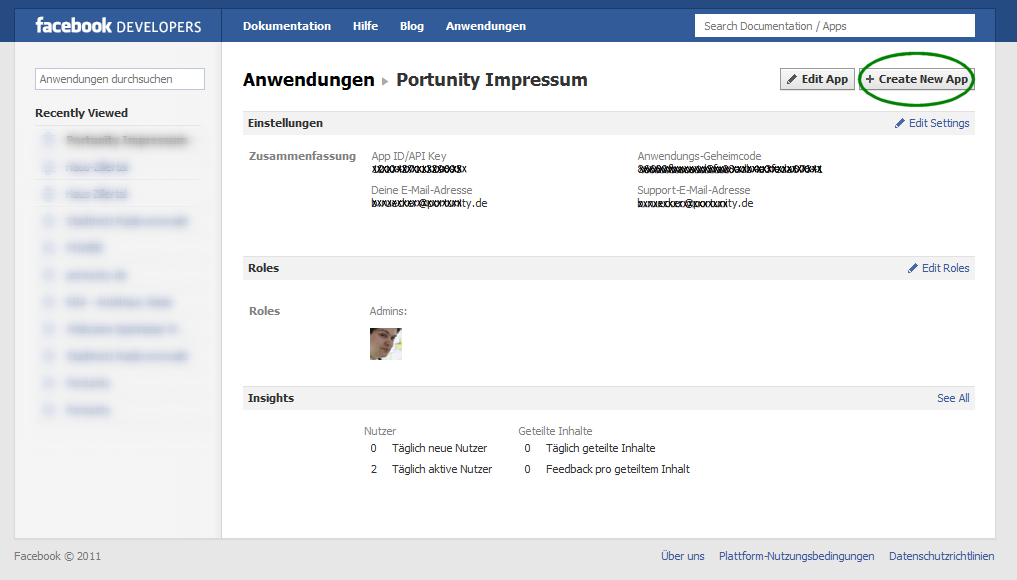The width and height of the screenshot is (1017, 580).
Task: Click the facebook Developers logo
Action: [x=118, y=26]
